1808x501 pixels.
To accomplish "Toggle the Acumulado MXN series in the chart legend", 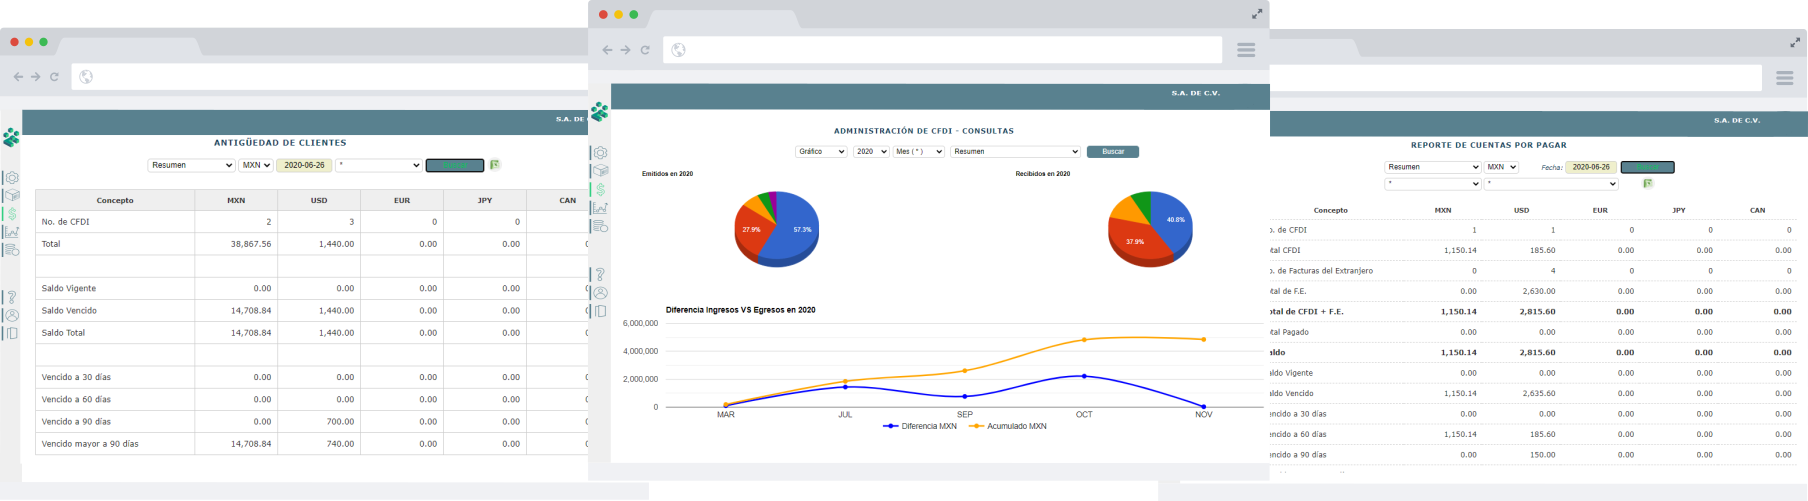I will click(1008, 426).
